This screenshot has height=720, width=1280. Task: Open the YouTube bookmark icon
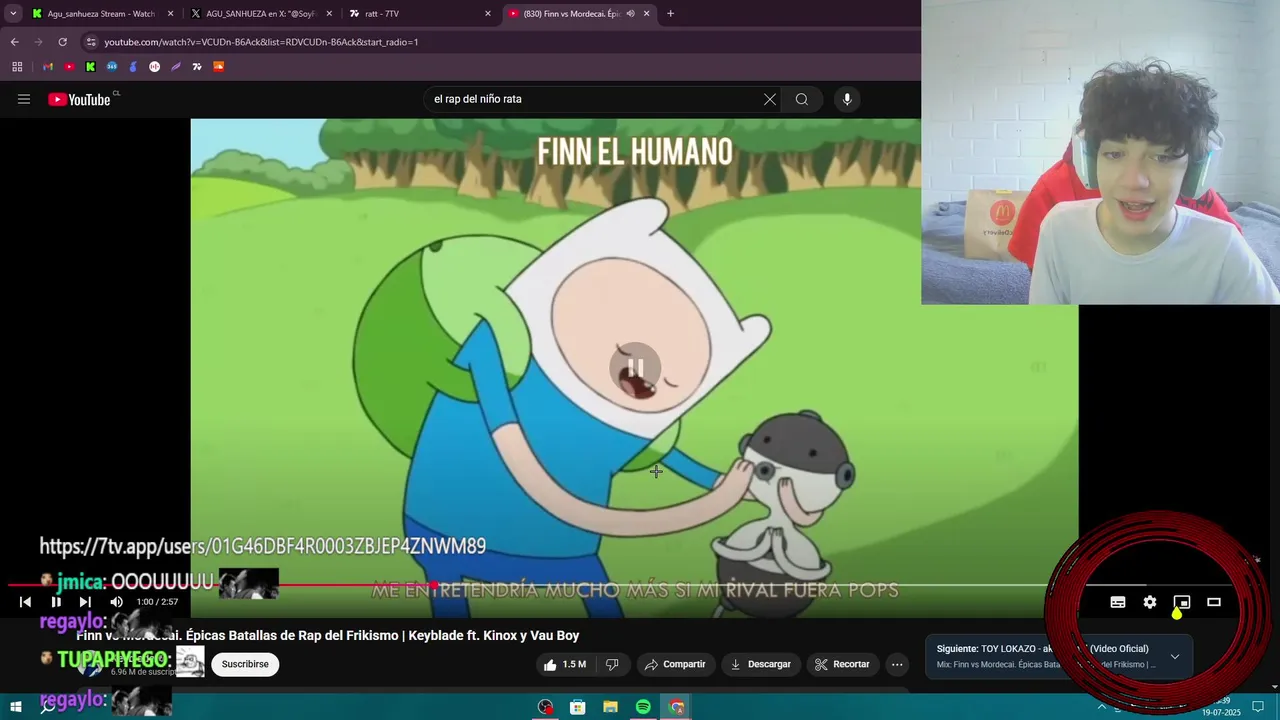(x=69, y=67)
